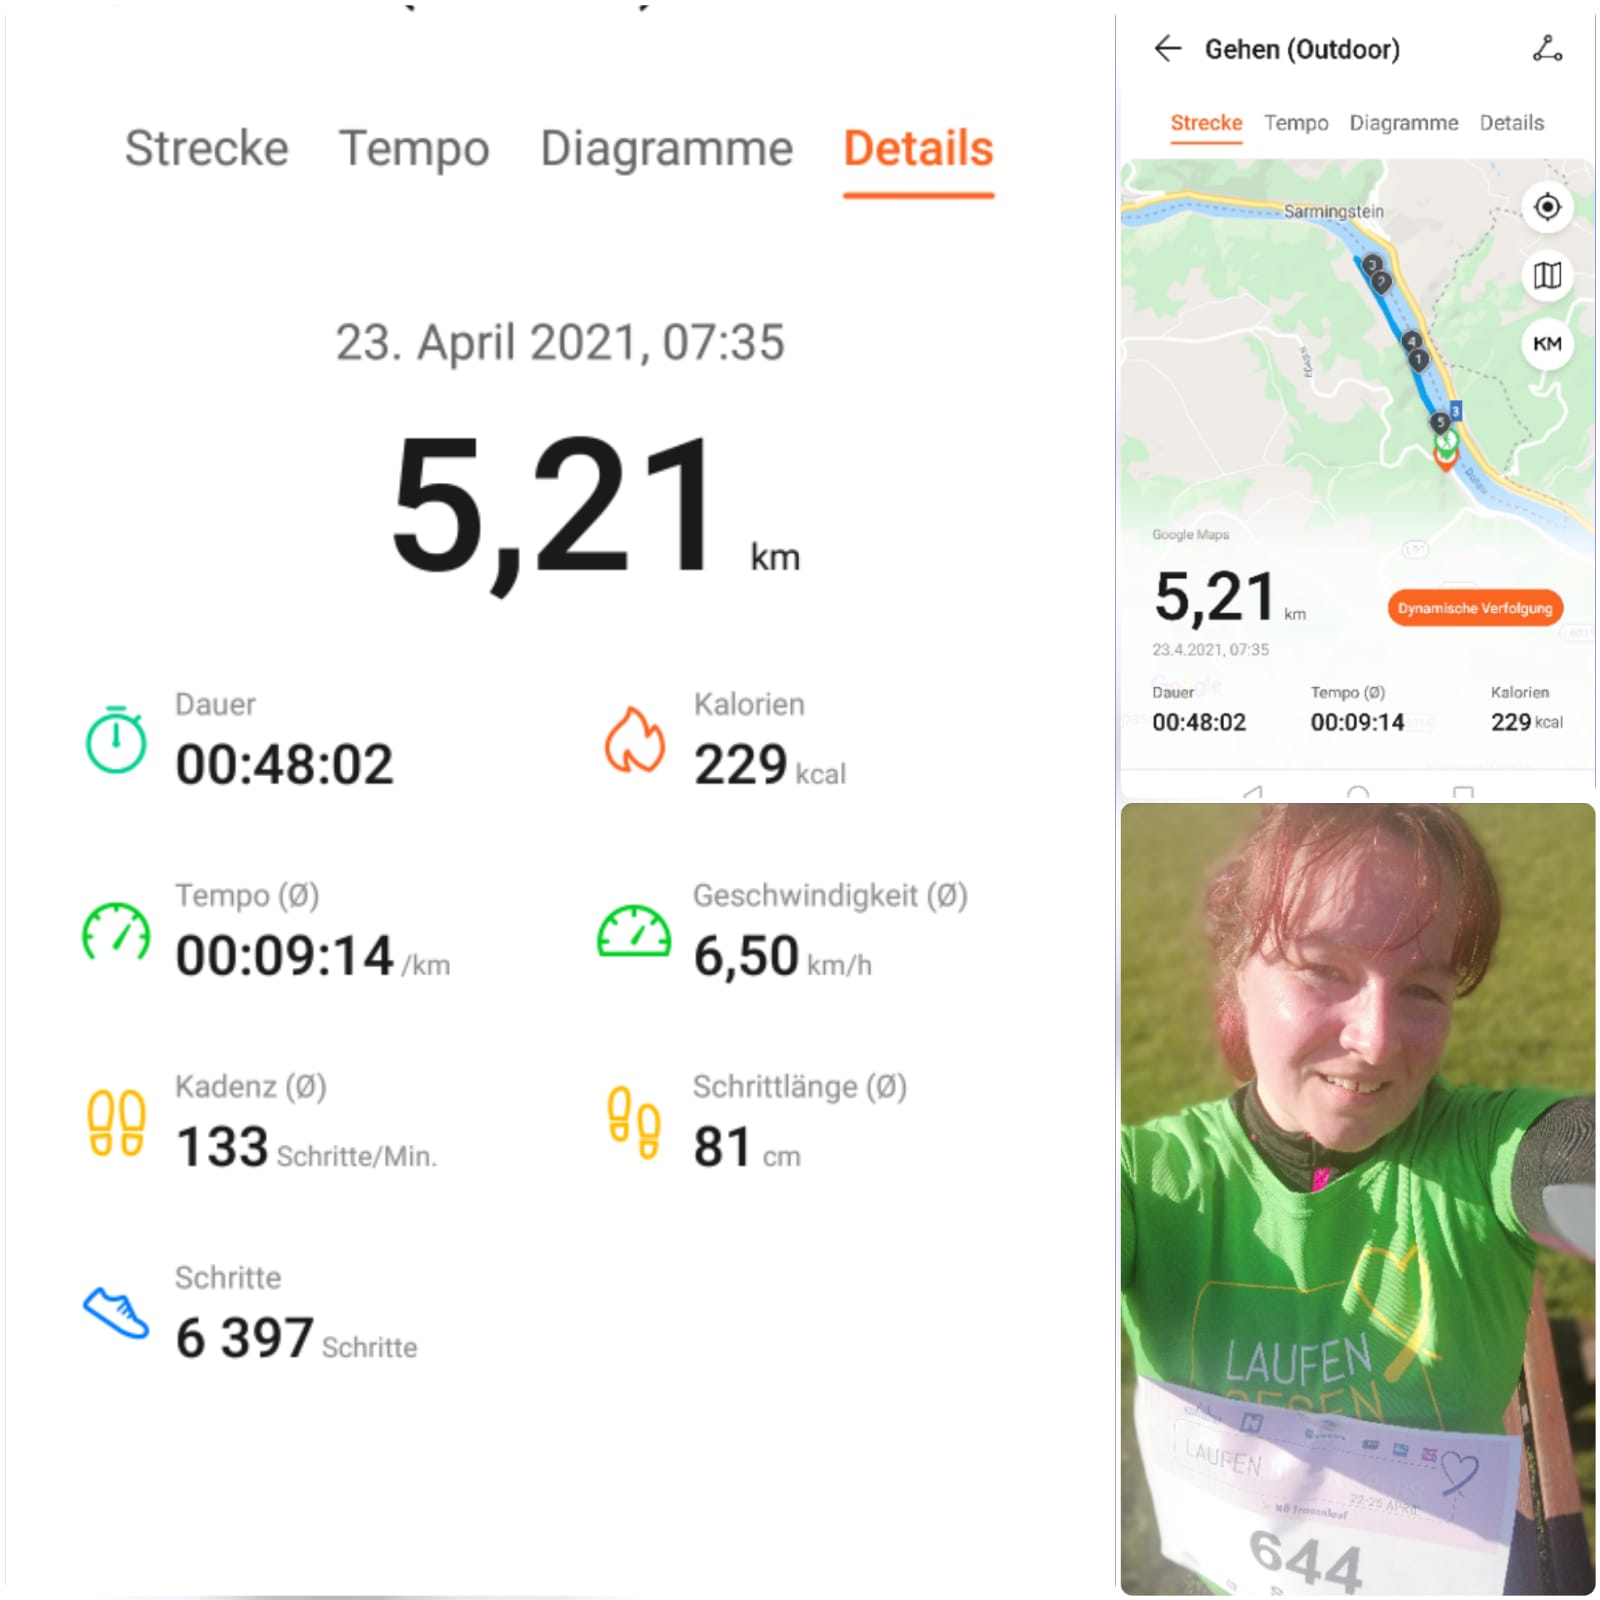The width and height of the screenshot is (1600, 1600).
Task: Click the footprints icon beside Kadenz
Action: tap(116, 1123)
